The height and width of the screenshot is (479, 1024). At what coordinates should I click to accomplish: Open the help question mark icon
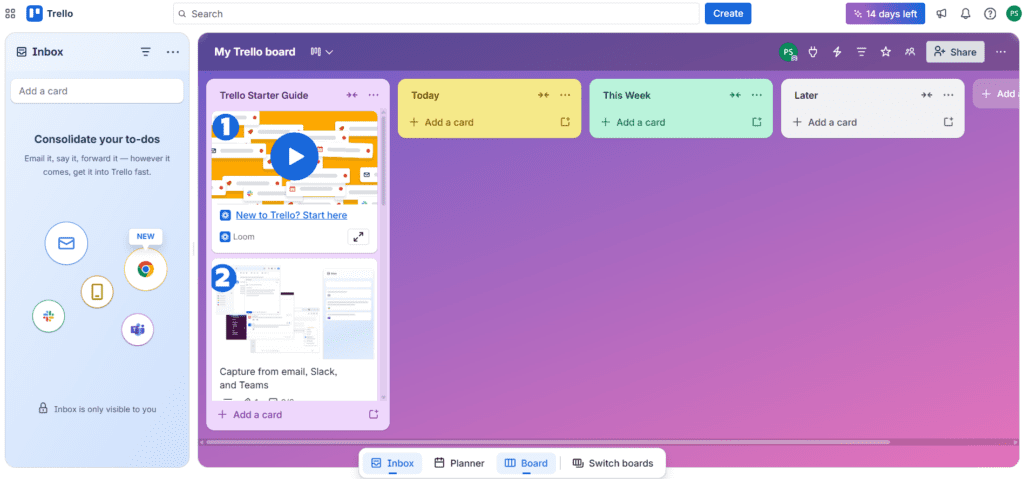pyautogui.click(x=990, y=14)
